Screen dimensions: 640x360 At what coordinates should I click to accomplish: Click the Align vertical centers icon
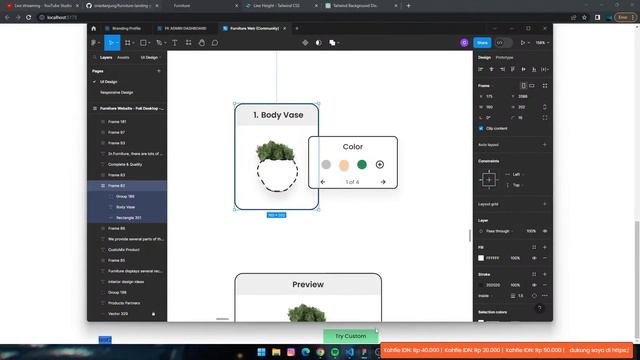point(523,69)
